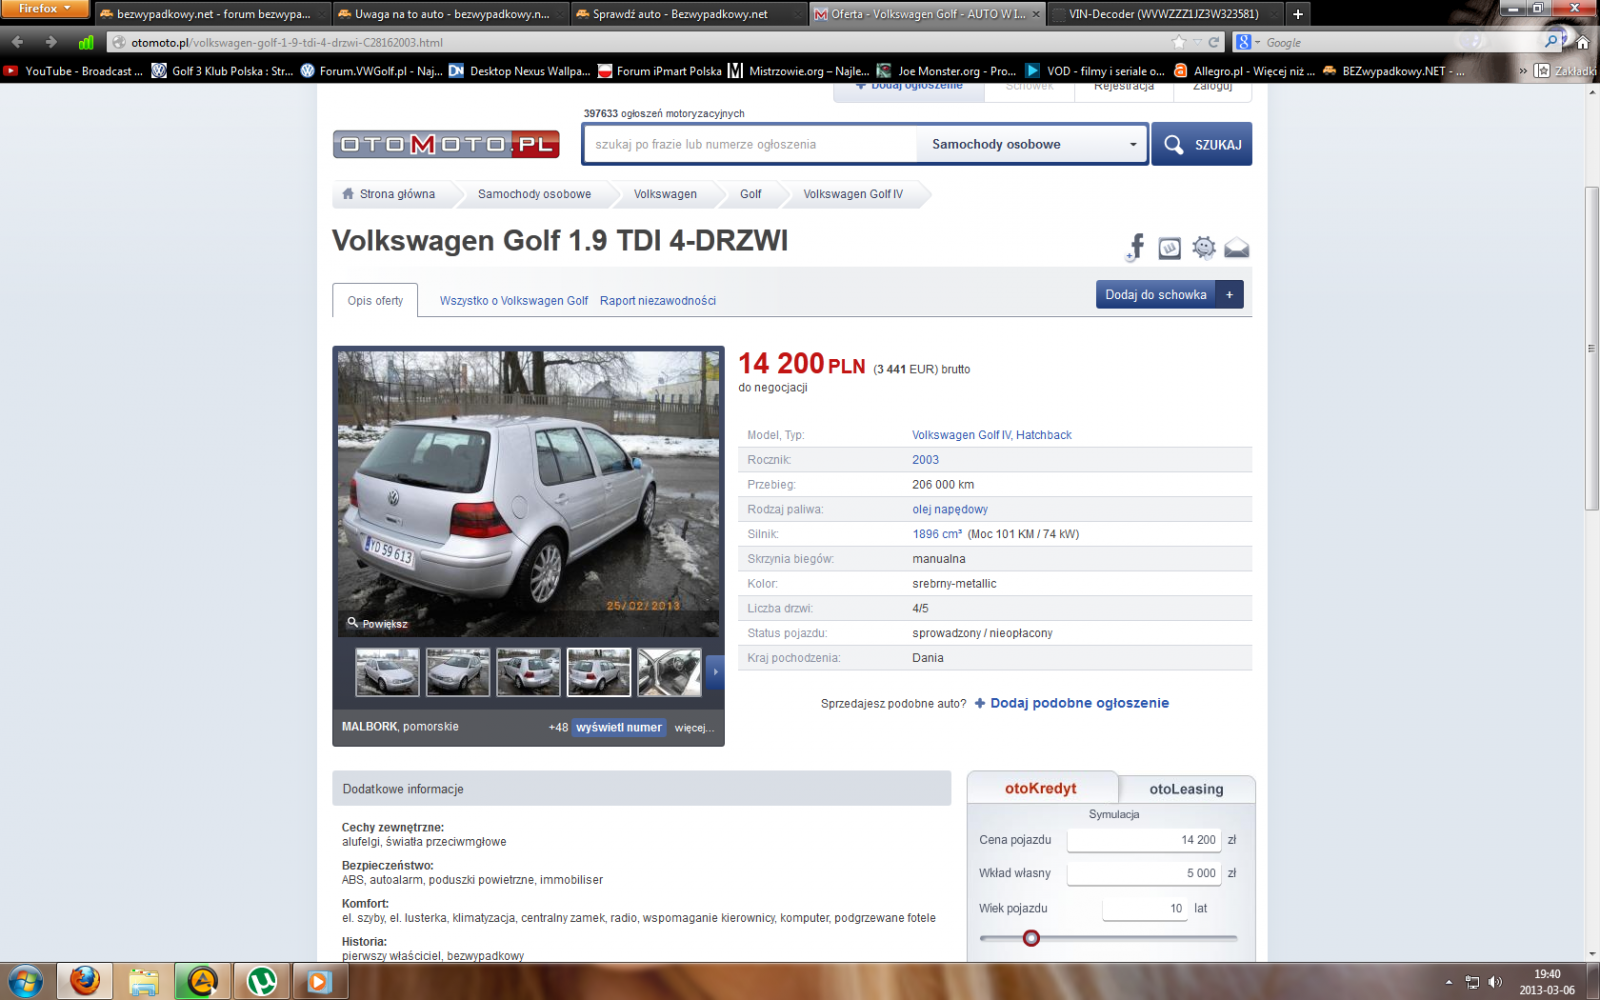Click the olej napędowy fuel link
Screen dimensions: 1600x1000
pos(950,510)
